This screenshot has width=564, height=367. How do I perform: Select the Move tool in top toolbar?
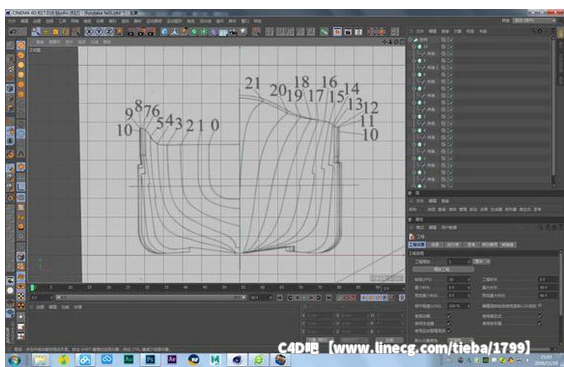(46, 32)
